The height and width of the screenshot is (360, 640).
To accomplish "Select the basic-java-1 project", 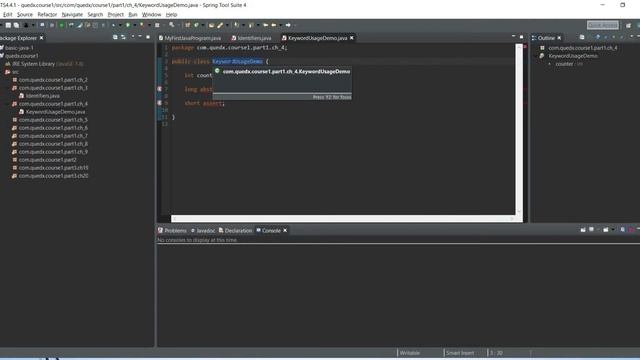I will tap(19, 48).
